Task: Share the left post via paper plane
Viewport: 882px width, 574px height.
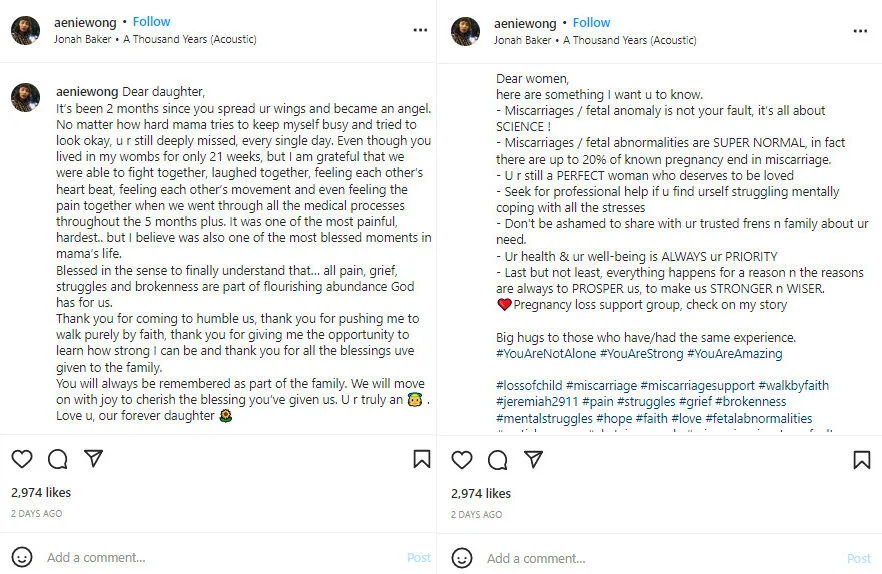Action: pyautogui.click(x=94, y=459)
